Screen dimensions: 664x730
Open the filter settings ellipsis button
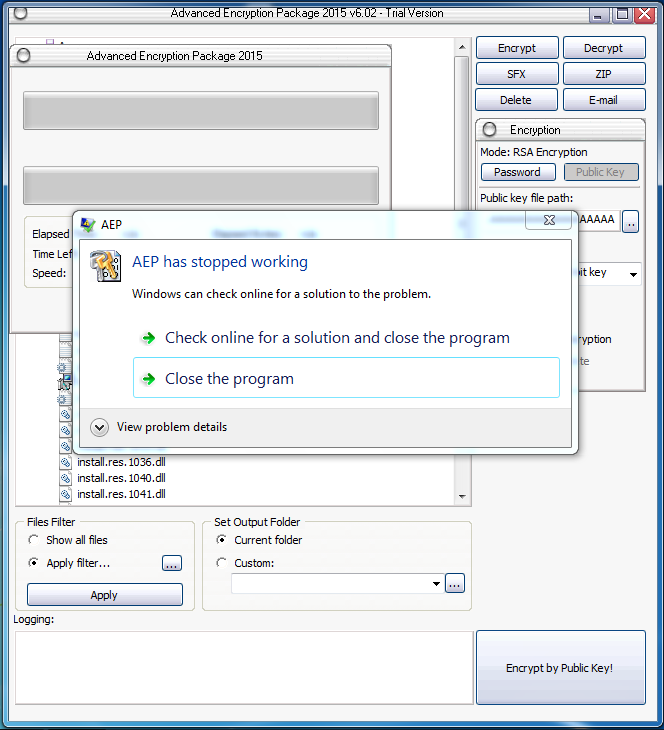point(172,563)
